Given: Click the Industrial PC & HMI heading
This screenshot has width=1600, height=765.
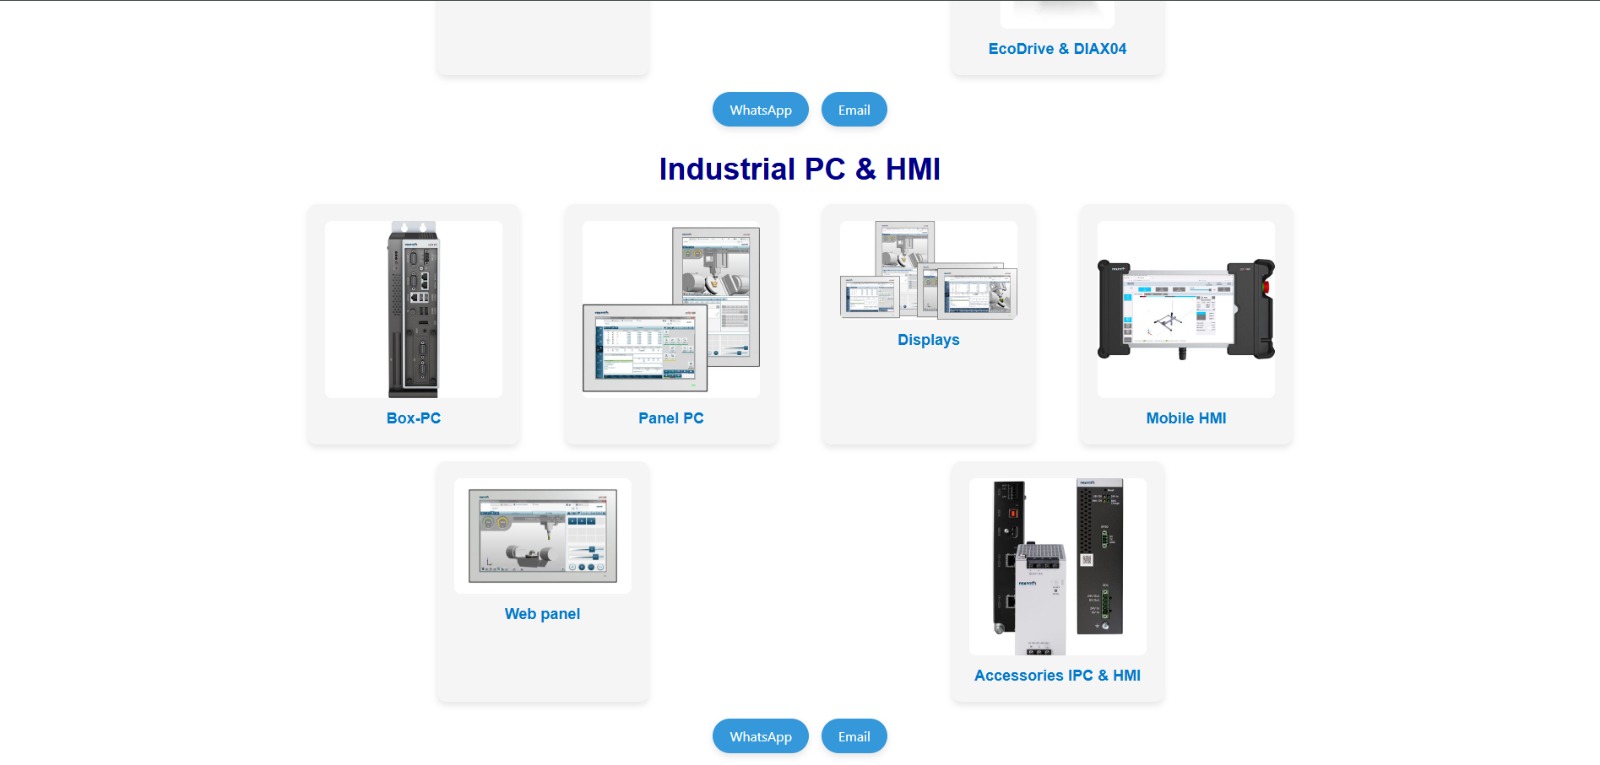Looking at the screenshot, I should pyautogui.click(x=799, y=169).
